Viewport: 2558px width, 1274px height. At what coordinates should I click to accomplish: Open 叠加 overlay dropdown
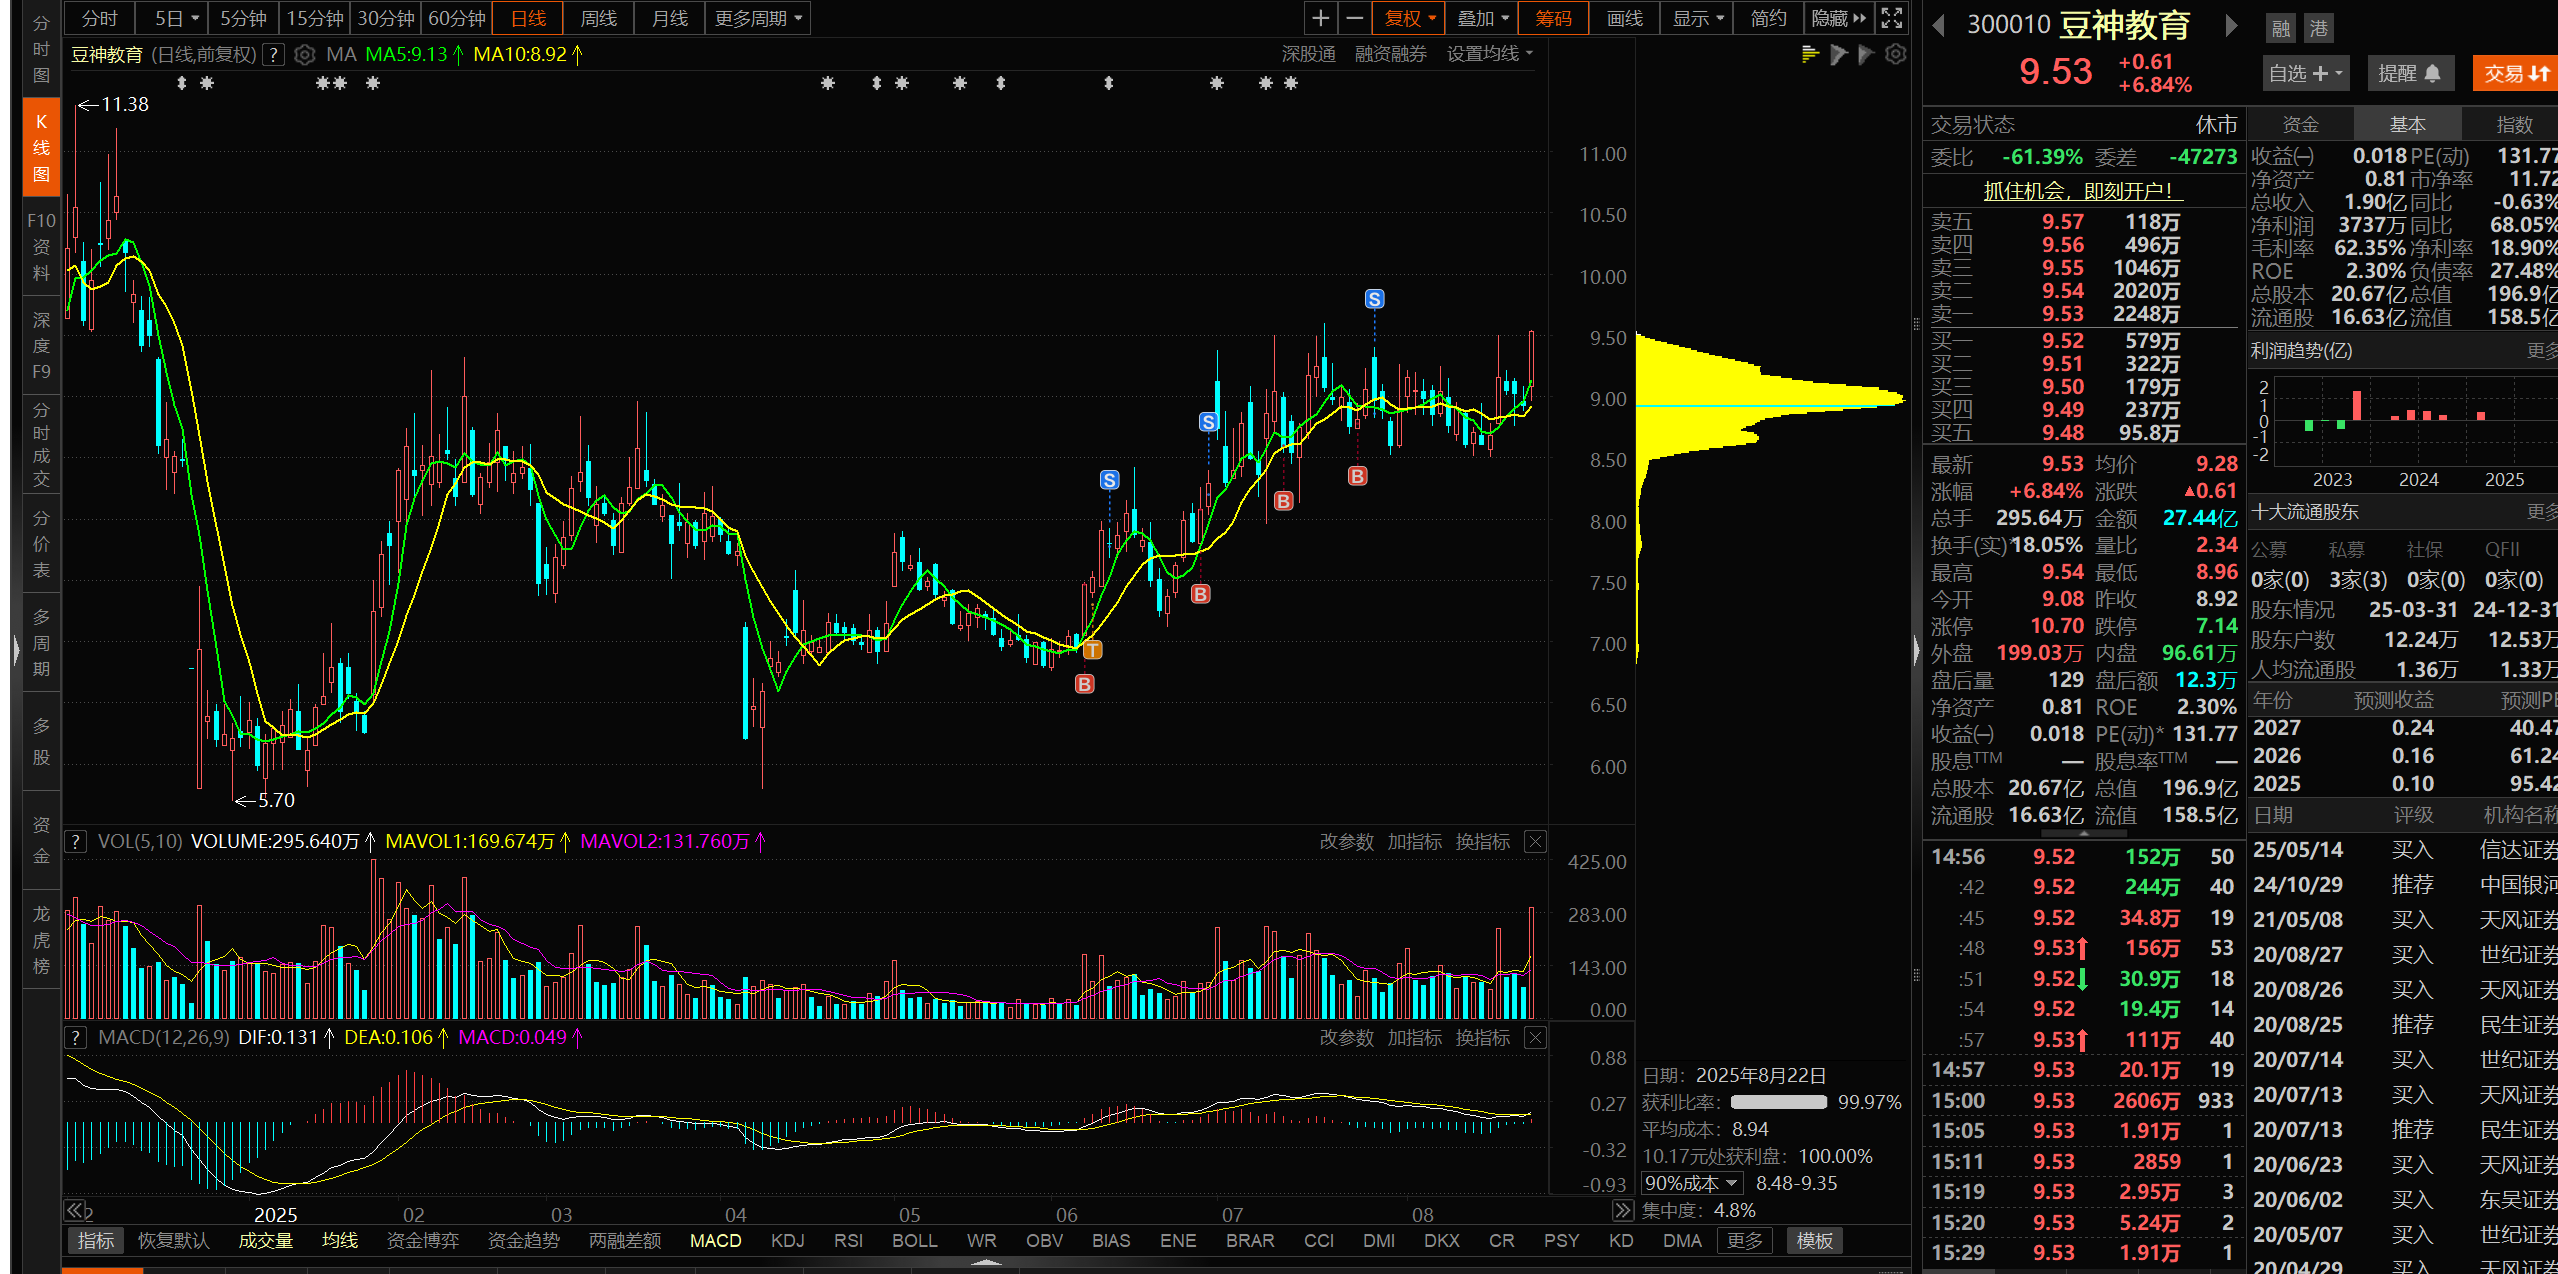[1482, 18]
